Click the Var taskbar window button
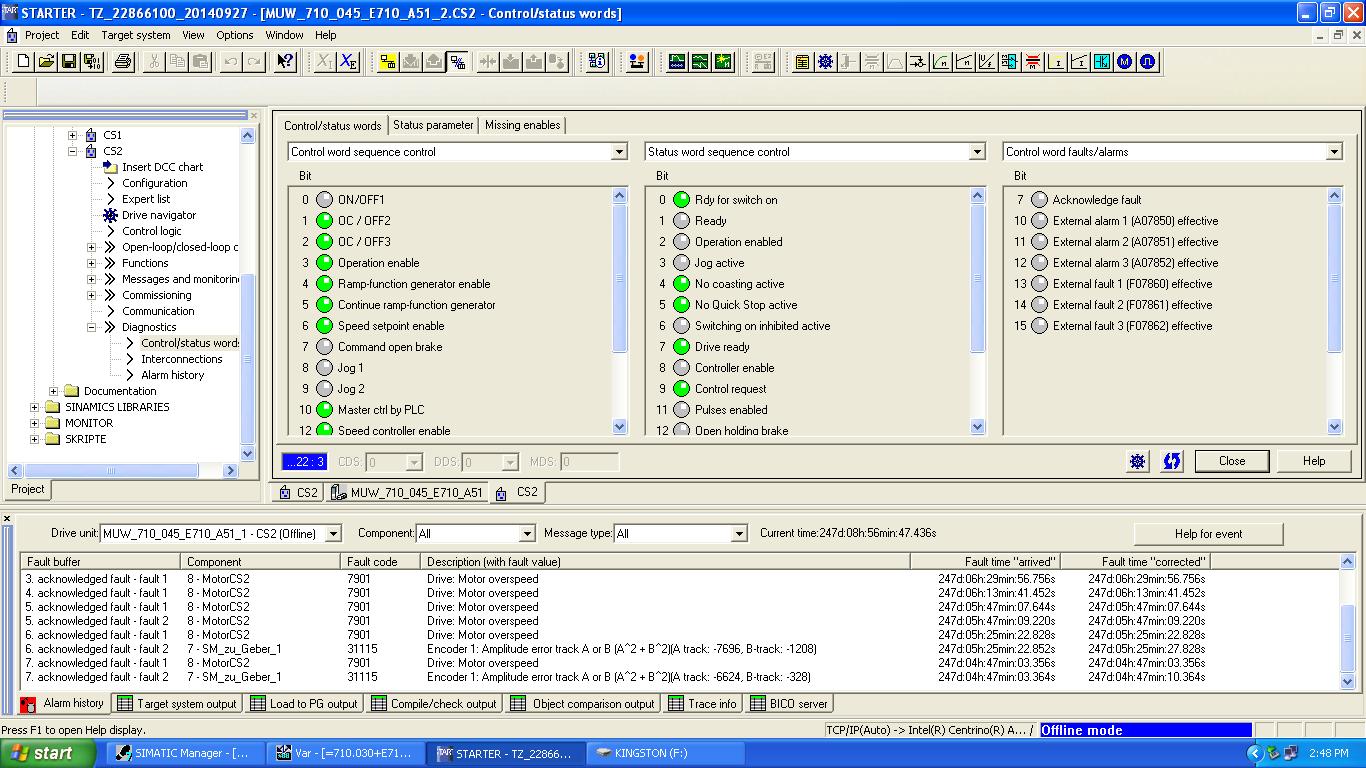 346,753
